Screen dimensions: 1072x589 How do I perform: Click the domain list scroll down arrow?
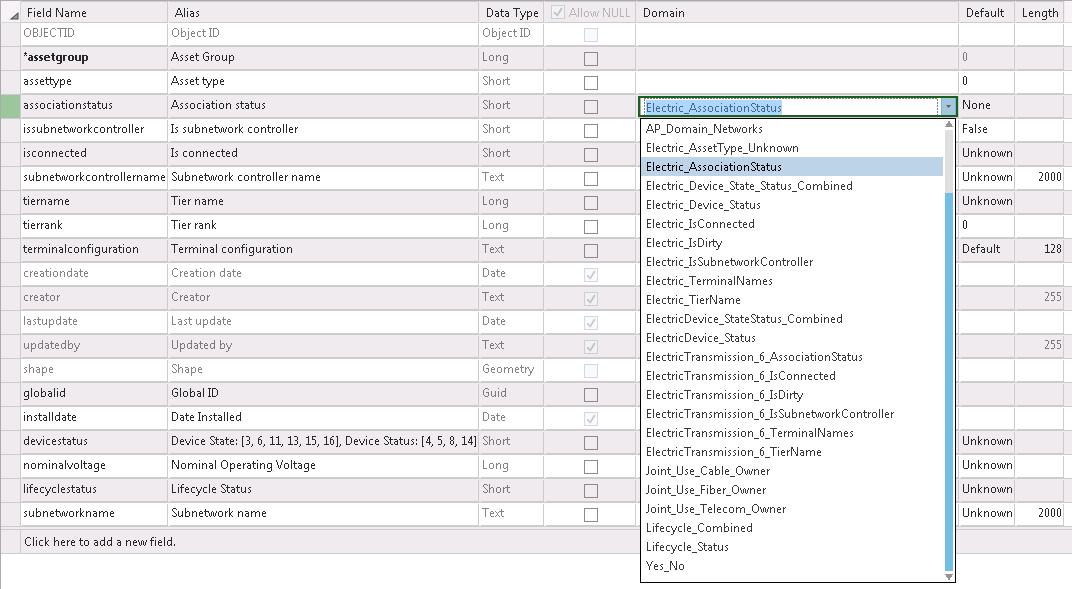[x=948, y=577]
